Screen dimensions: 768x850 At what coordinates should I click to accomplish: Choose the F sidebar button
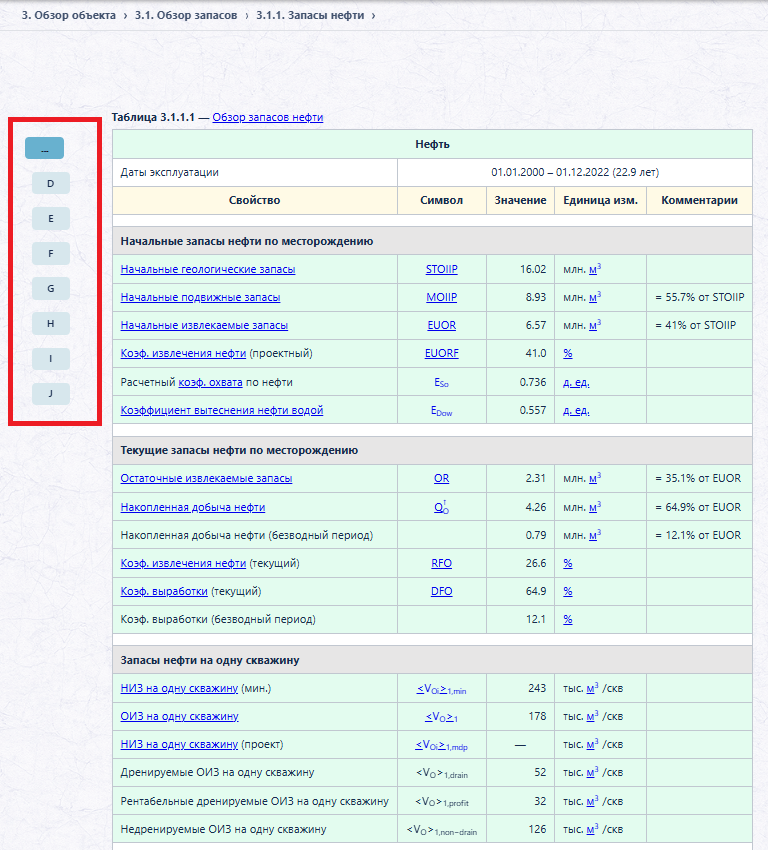coord(50,253)
